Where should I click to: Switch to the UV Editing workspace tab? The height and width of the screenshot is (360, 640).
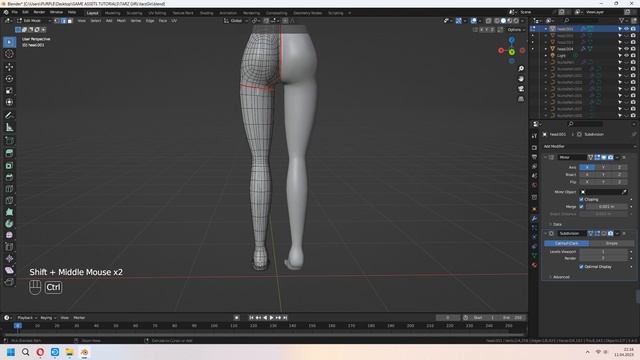(157, 13)
